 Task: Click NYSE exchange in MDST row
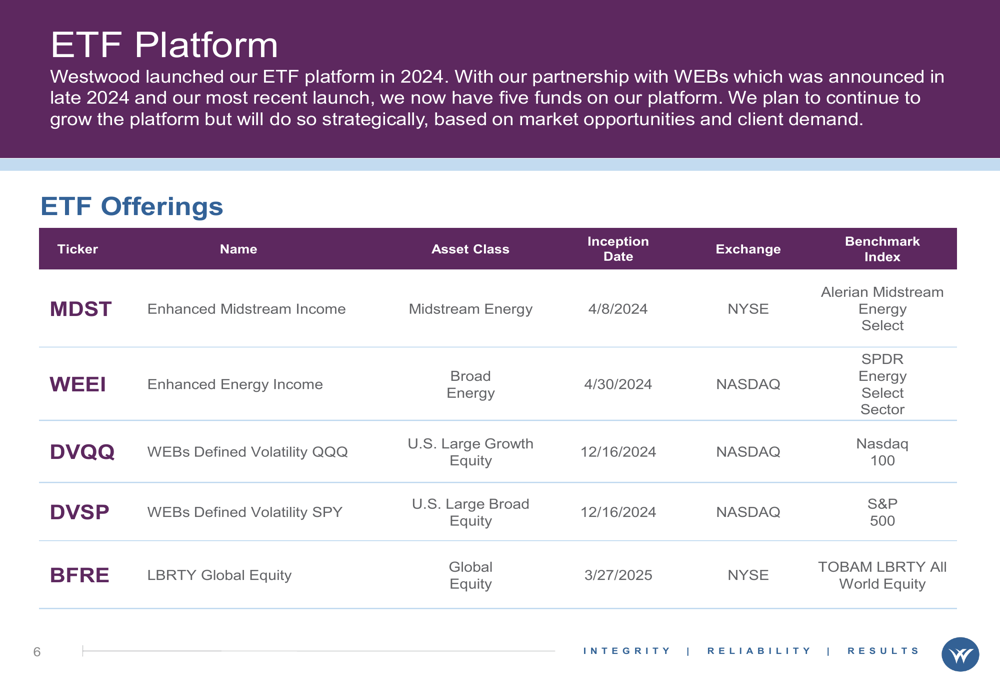tap(748, 309)
